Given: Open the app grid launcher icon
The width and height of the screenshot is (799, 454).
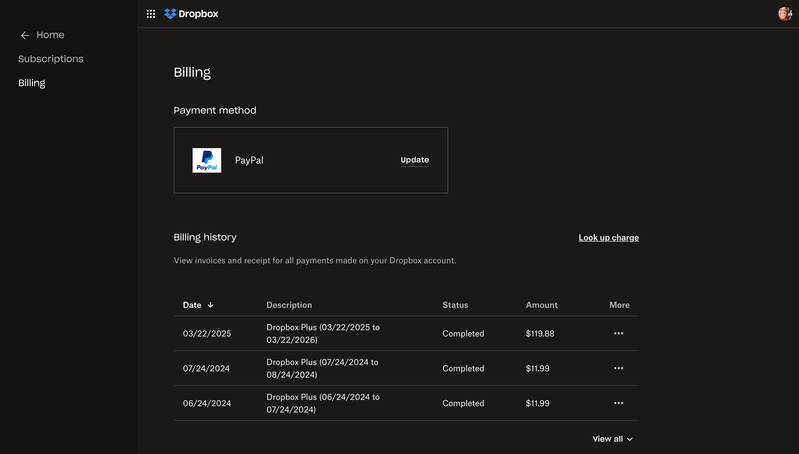Looking at the screenshot, I should click(x=151, y=14).
